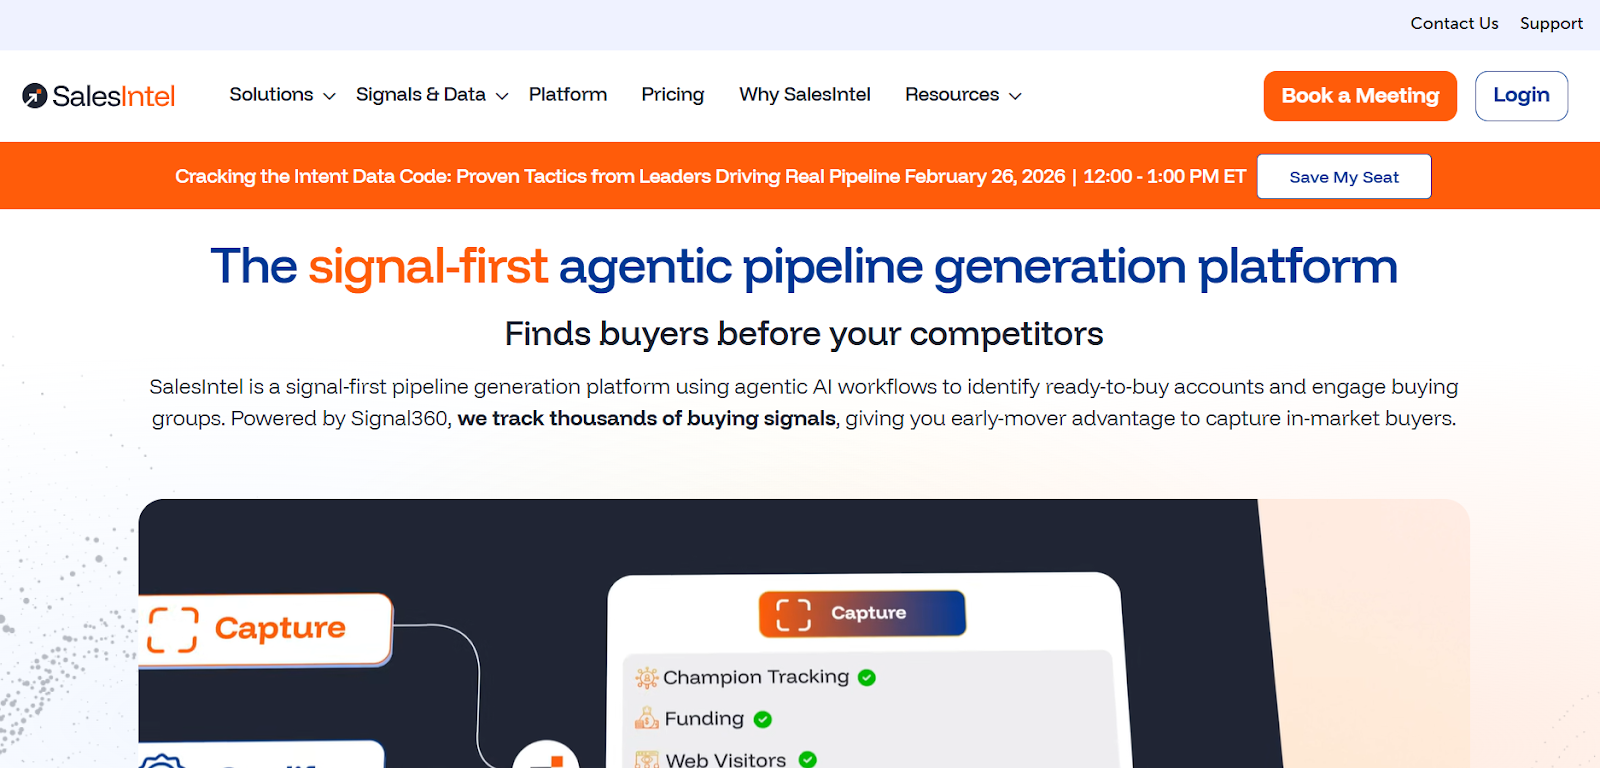Click green checkmark beside Funding
Screen dimensions: 1600x768
[763, 719]
